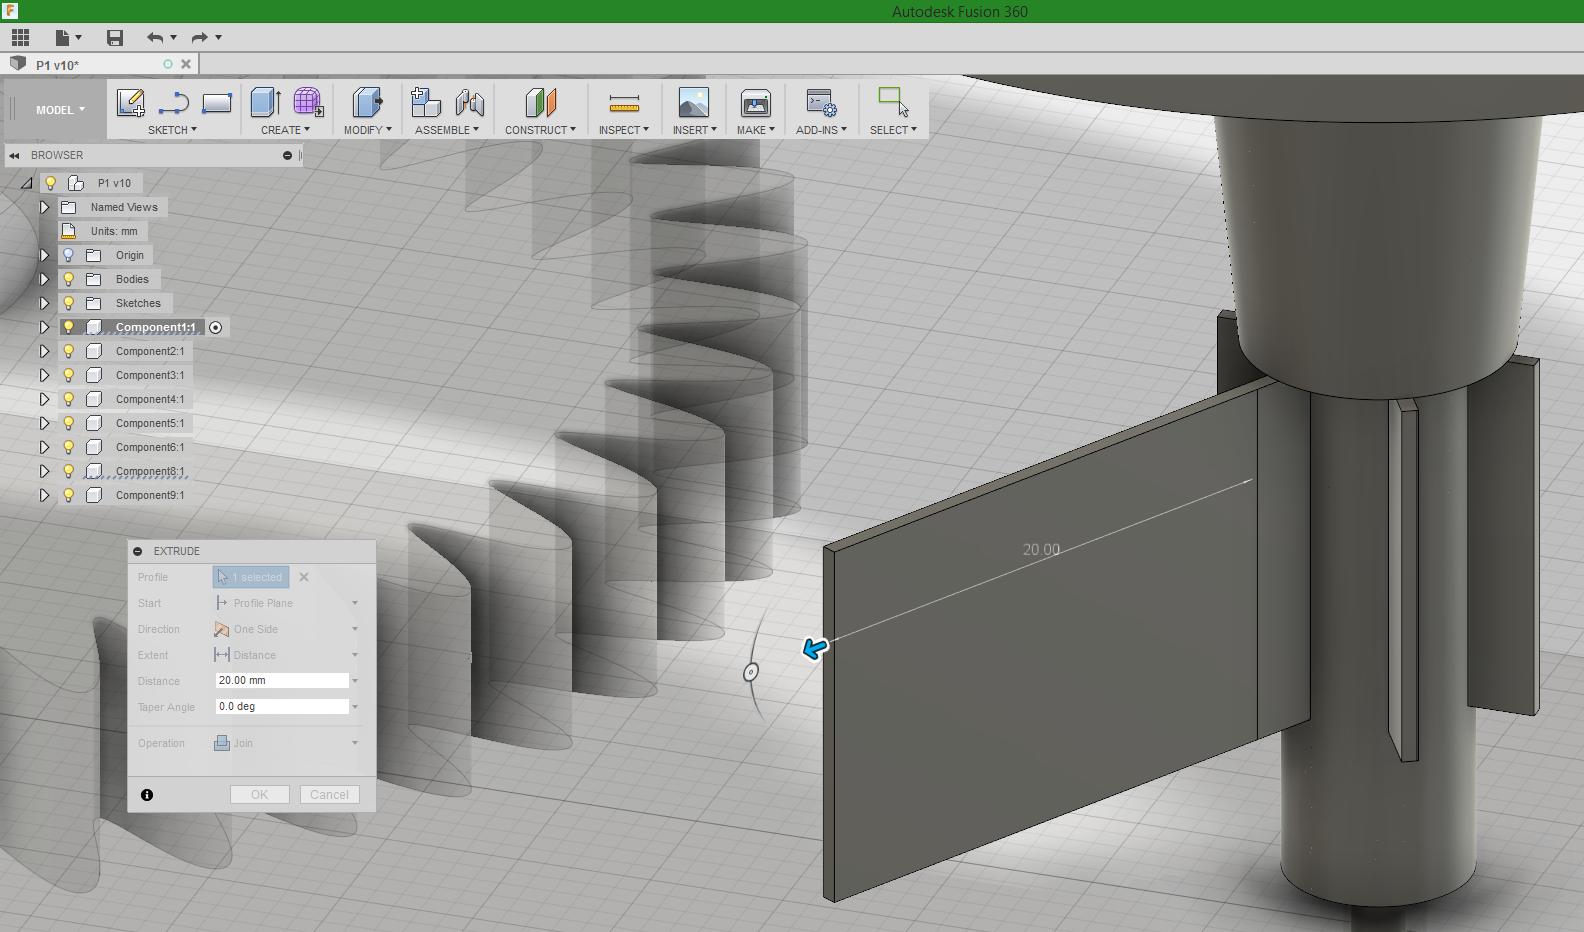Click the Taper Angle 0.0 deg field
Viewport: 1584px width, 932px height.
click(x=282, y=706)
